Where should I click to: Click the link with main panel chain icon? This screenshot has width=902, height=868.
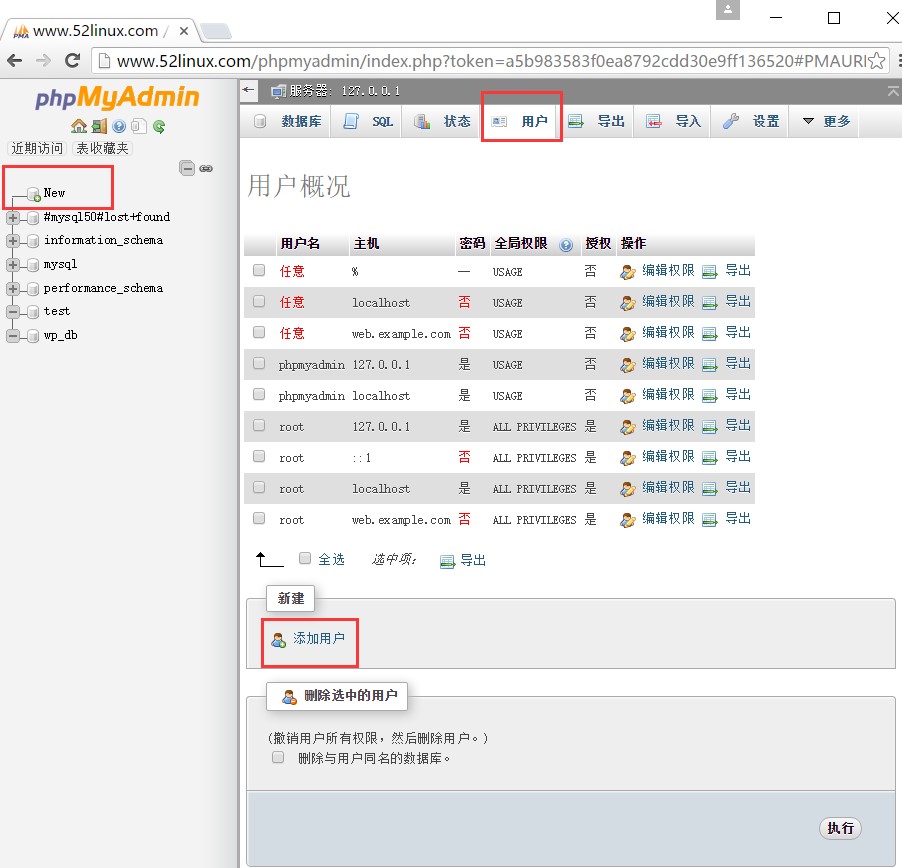[206, 169]
